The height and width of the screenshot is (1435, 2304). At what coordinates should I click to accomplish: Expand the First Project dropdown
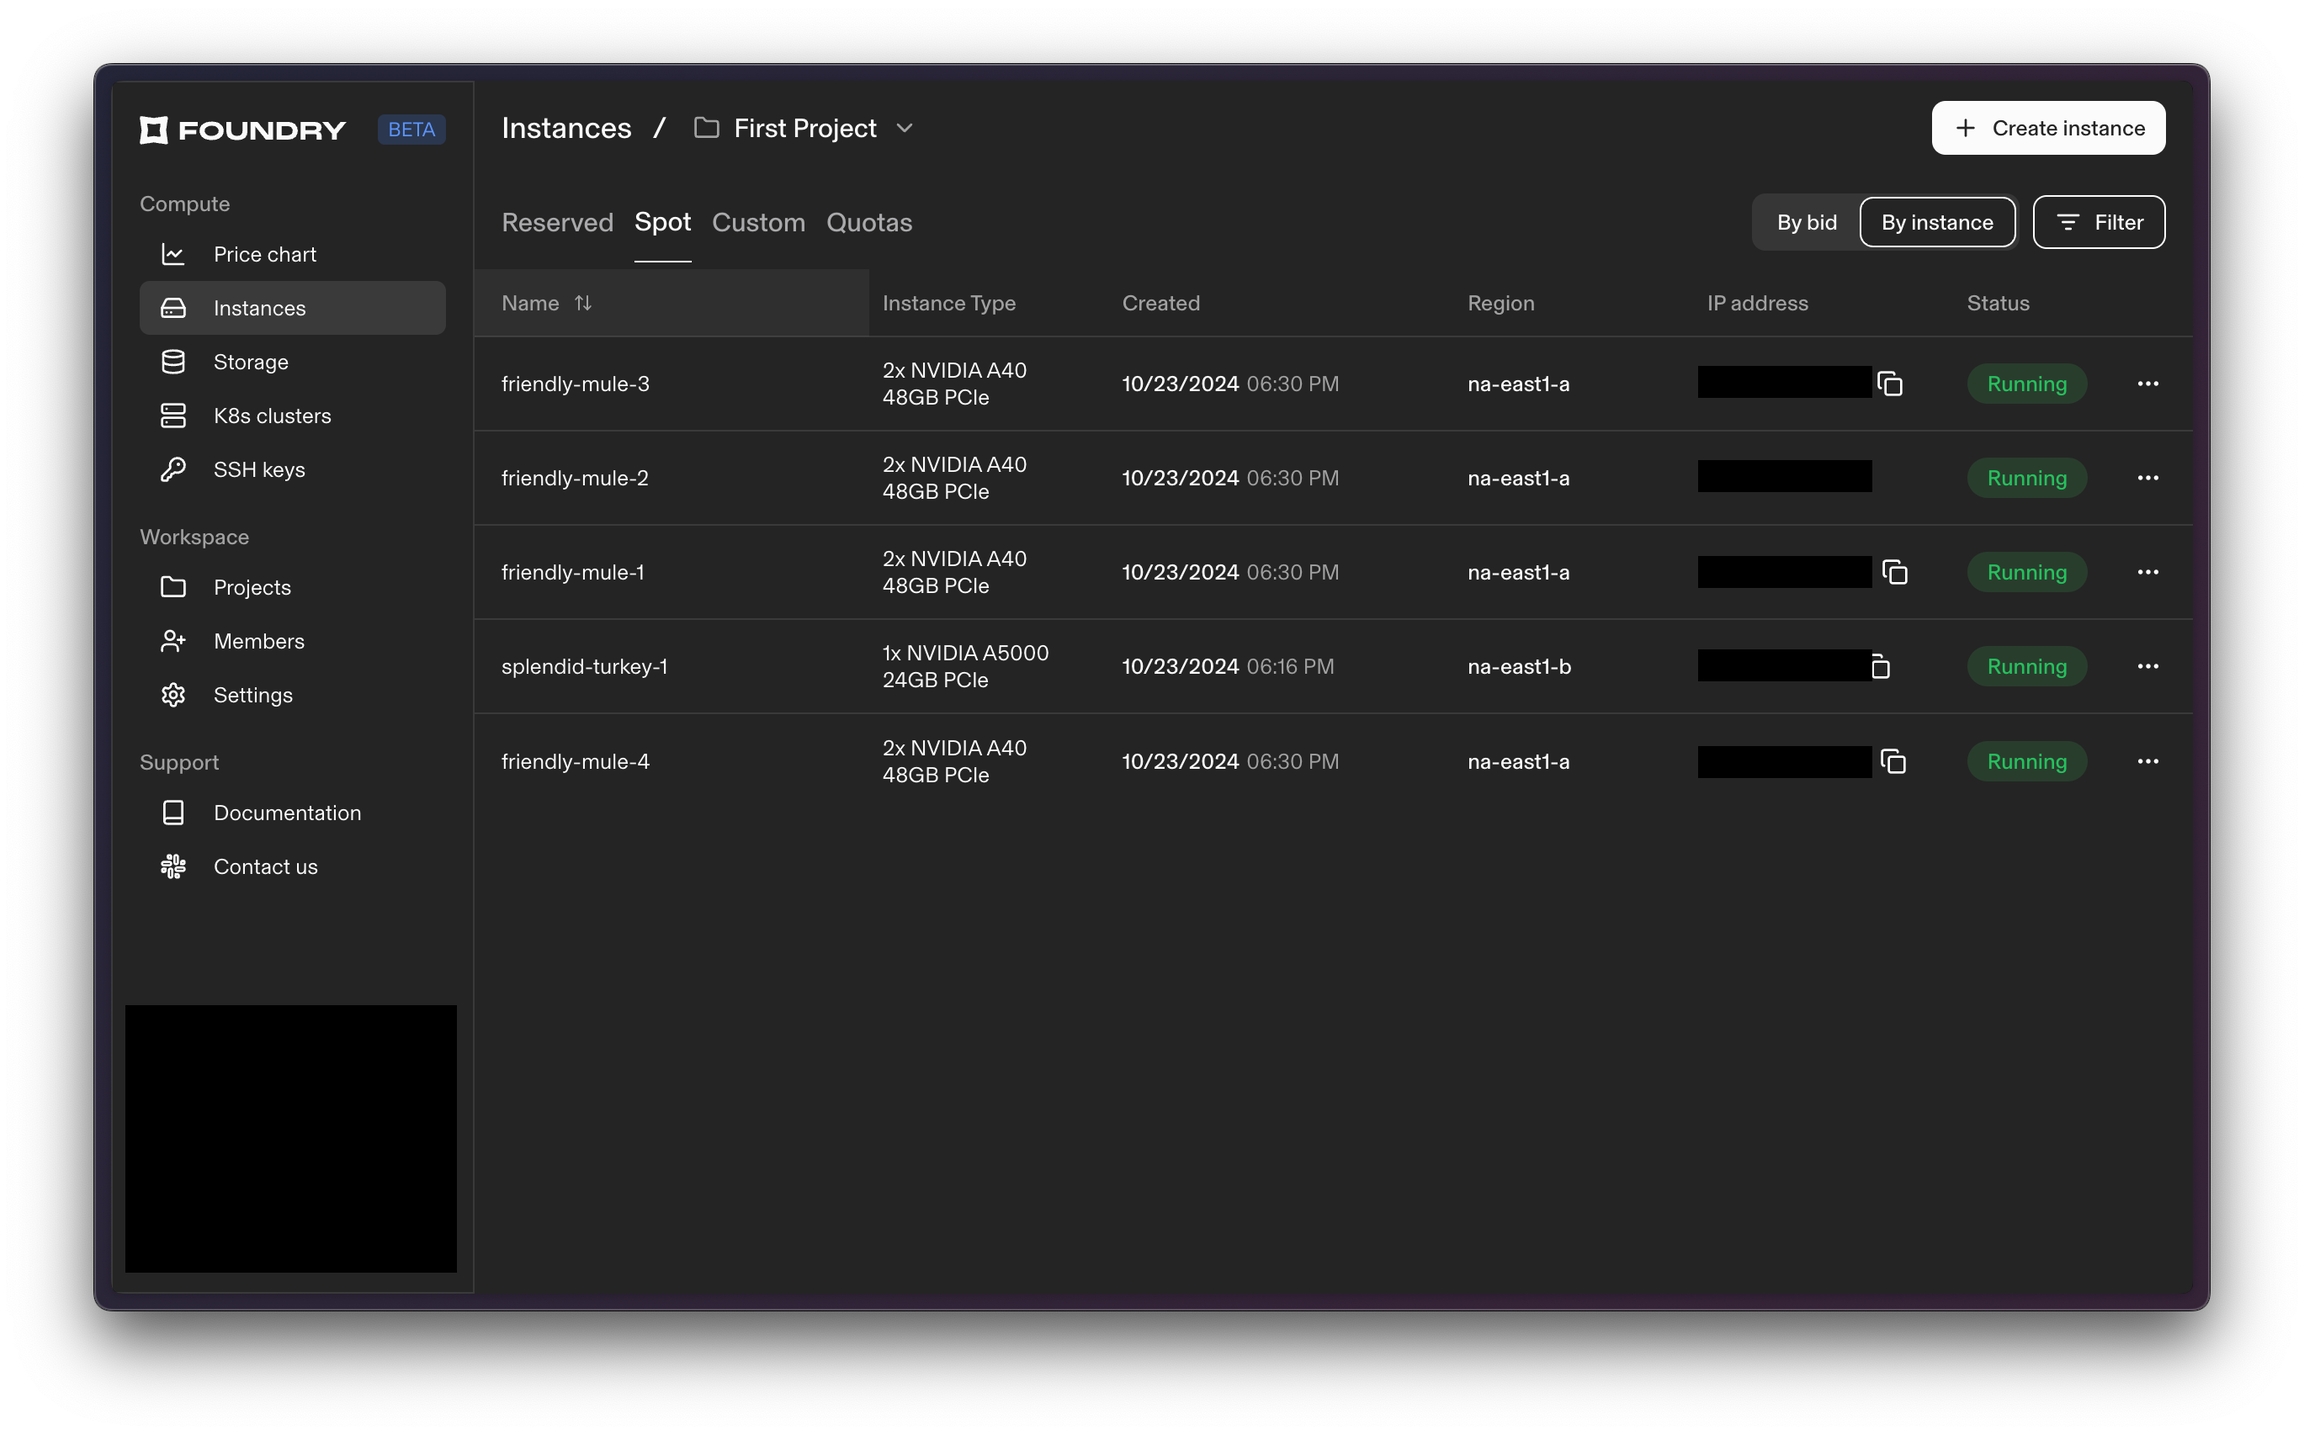coord(904,128)
